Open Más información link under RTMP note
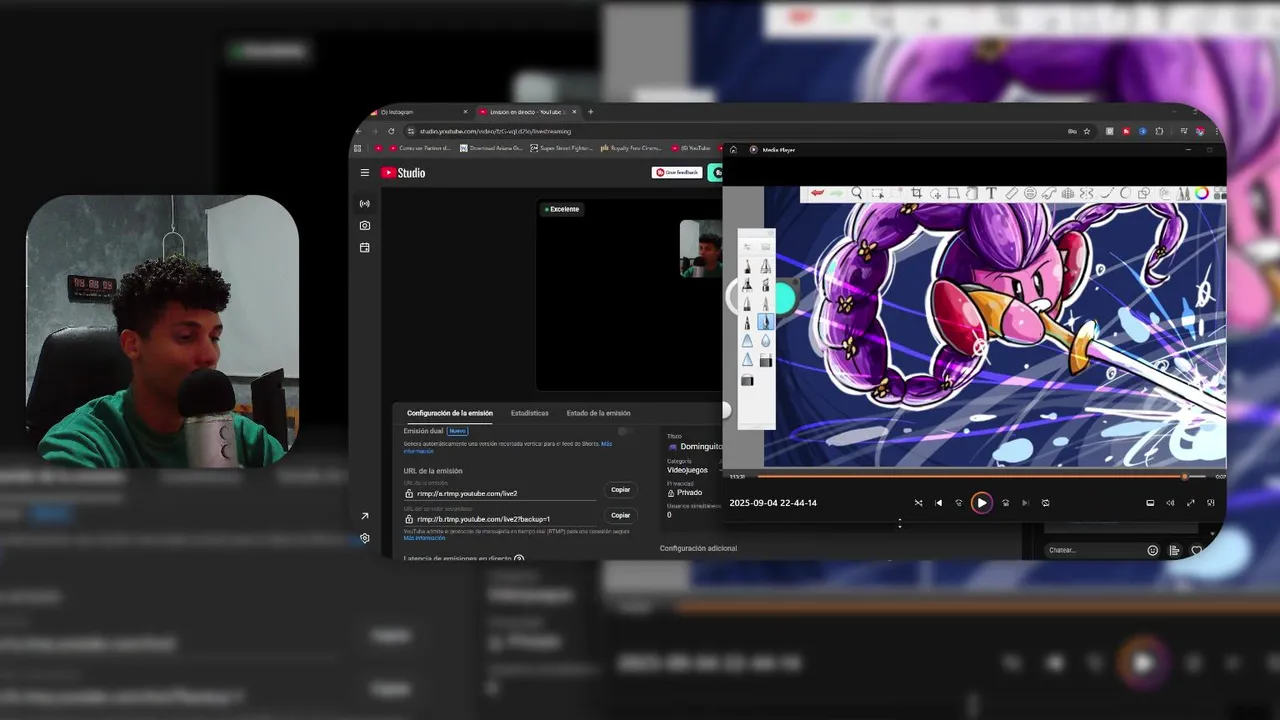This screenshot has height=720, width=1280. (425, 538)
